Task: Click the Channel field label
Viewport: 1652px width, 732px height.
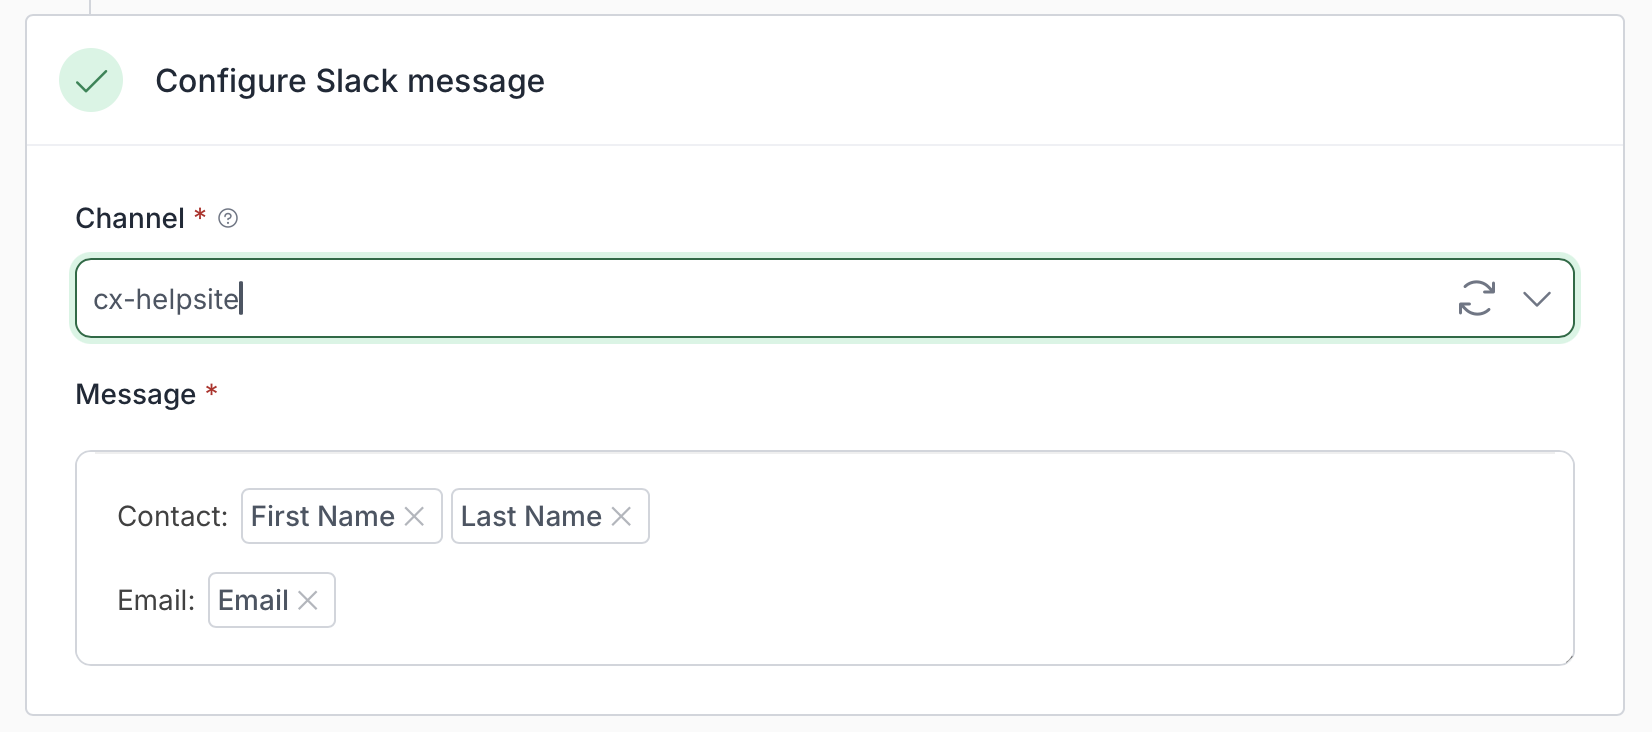Action: [130, 218]
